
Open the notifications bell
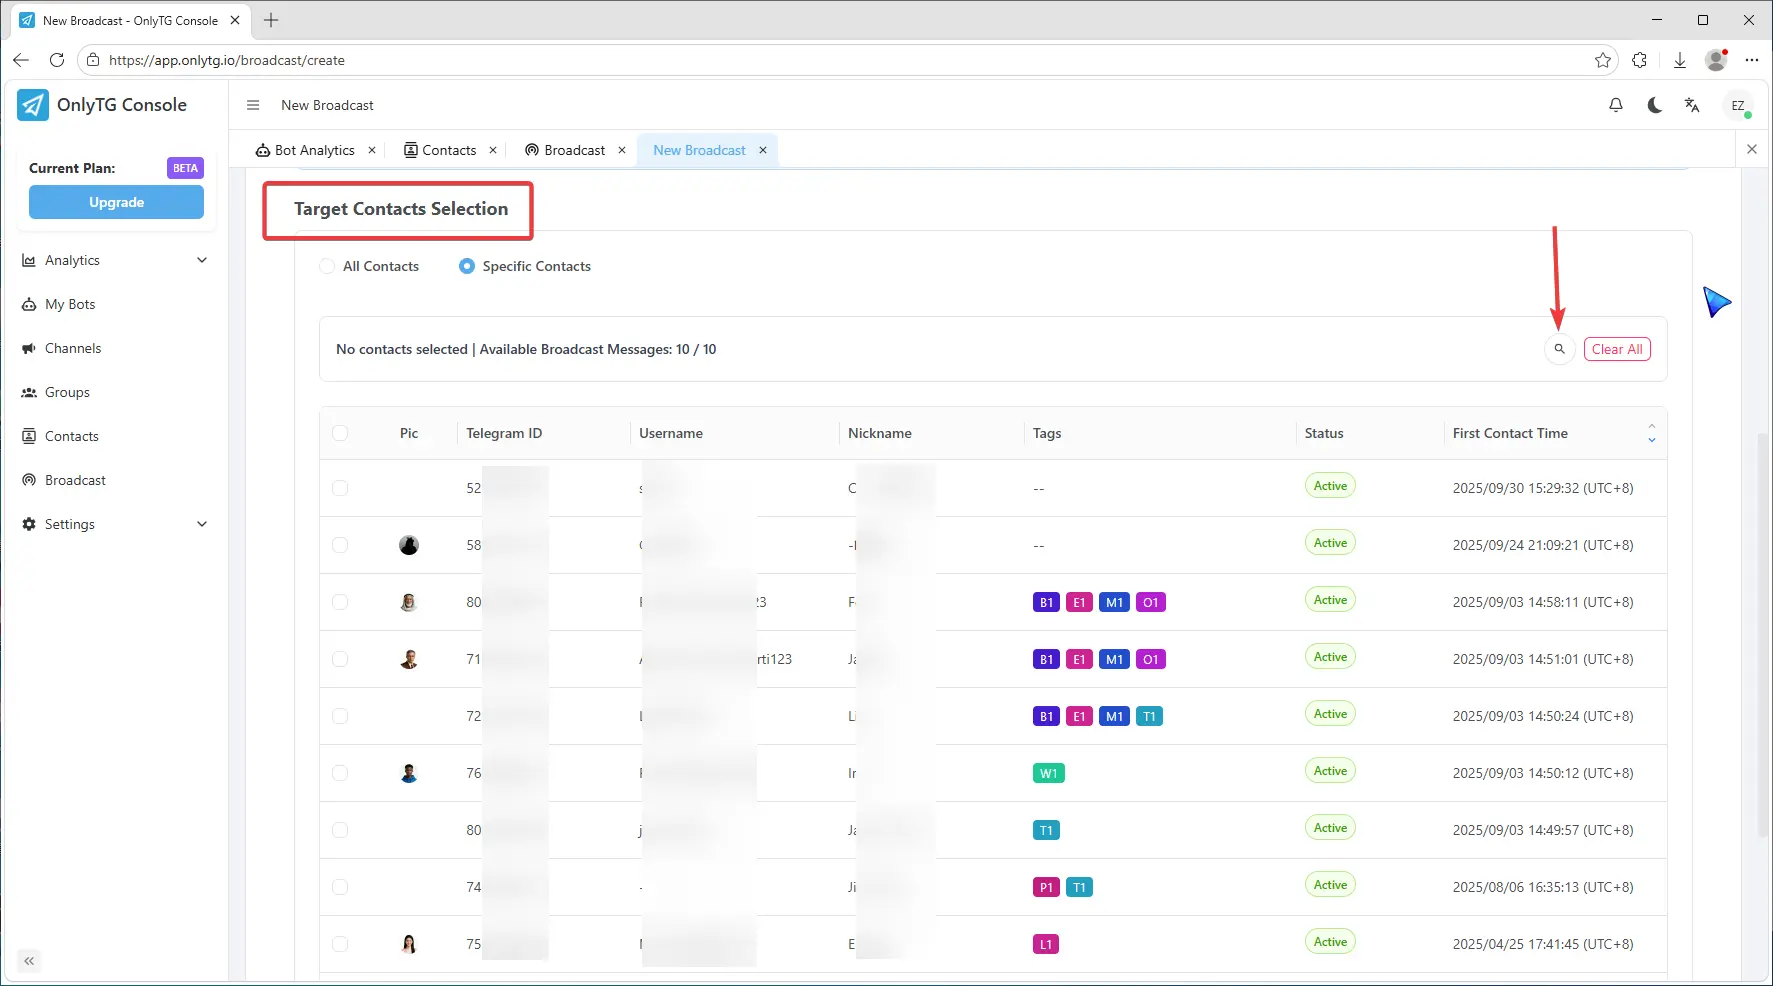coord(1615,105)
